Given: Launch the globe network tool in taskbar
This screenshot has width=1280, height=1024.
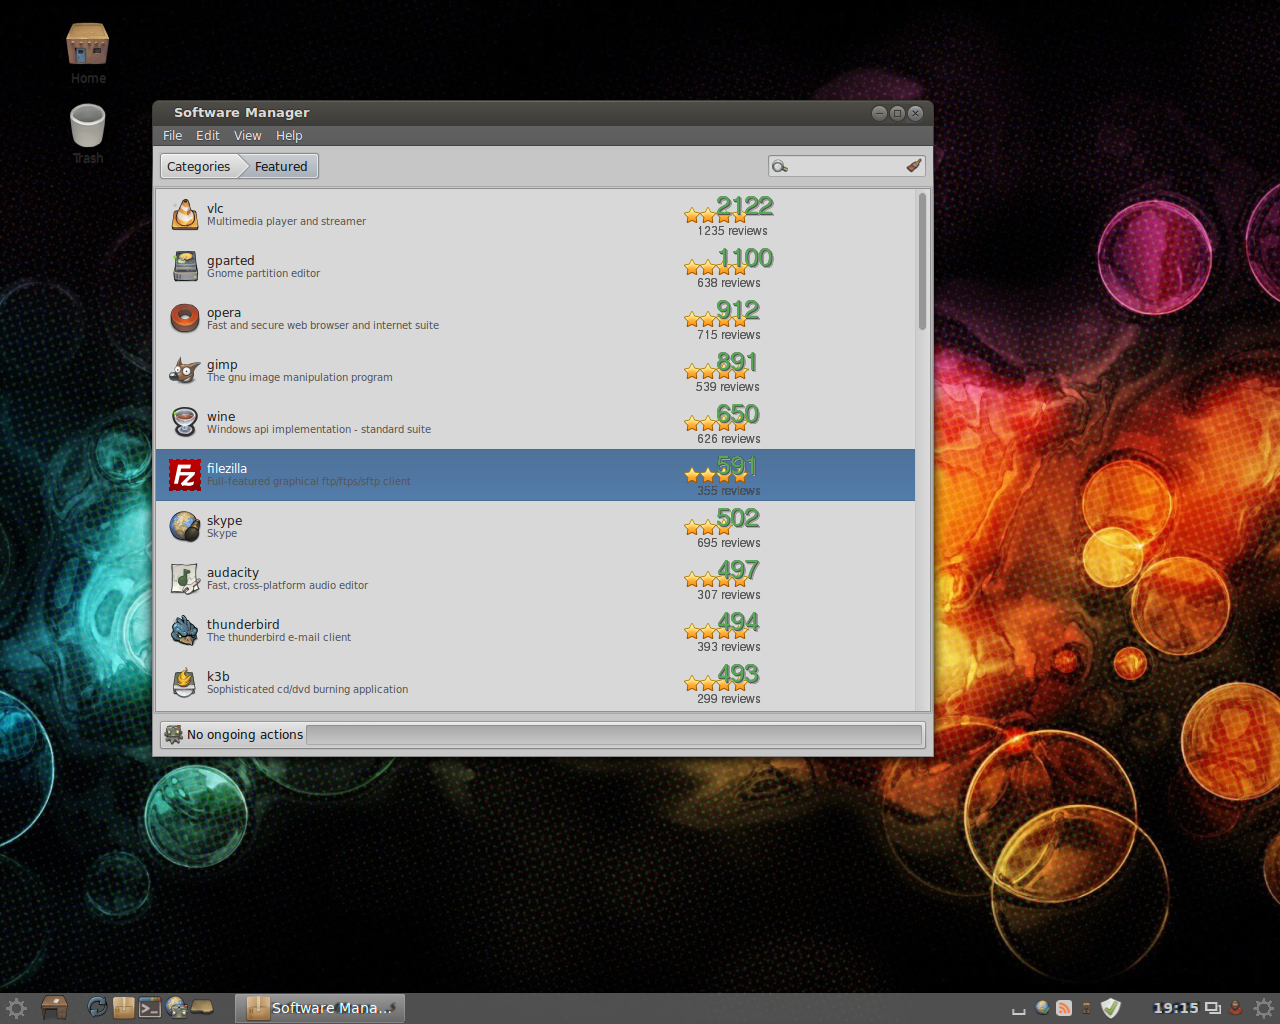Looking at the screenshot, I should click(177, 1008).
